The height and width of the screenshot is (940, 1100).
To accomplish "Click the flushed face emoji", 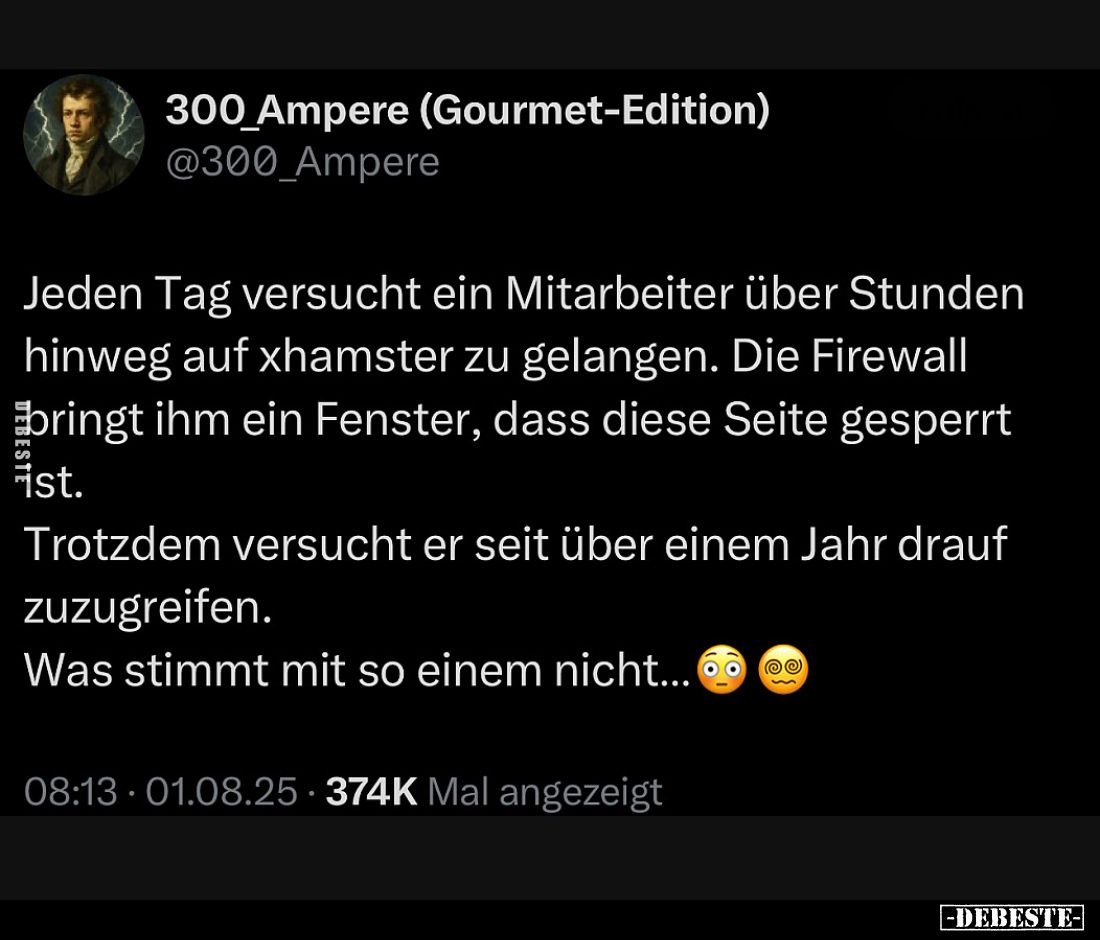I will pyautogui.click(x=721, y=669).
